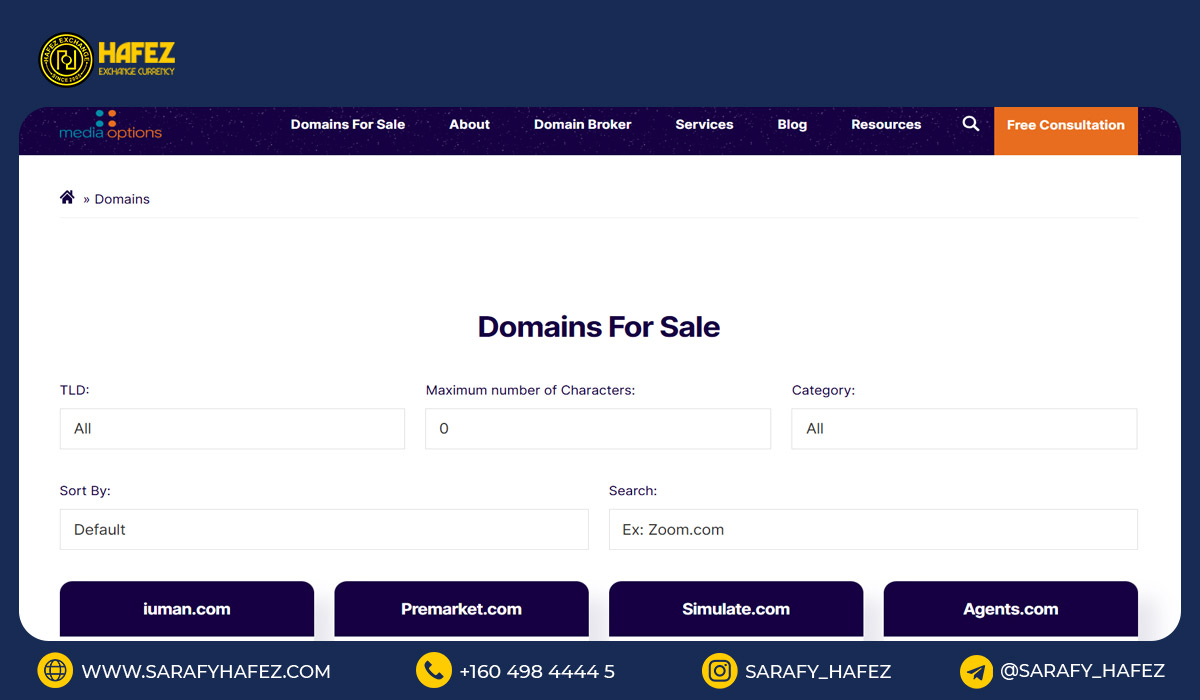Click the home breadcrumb icon

[67, 198]
